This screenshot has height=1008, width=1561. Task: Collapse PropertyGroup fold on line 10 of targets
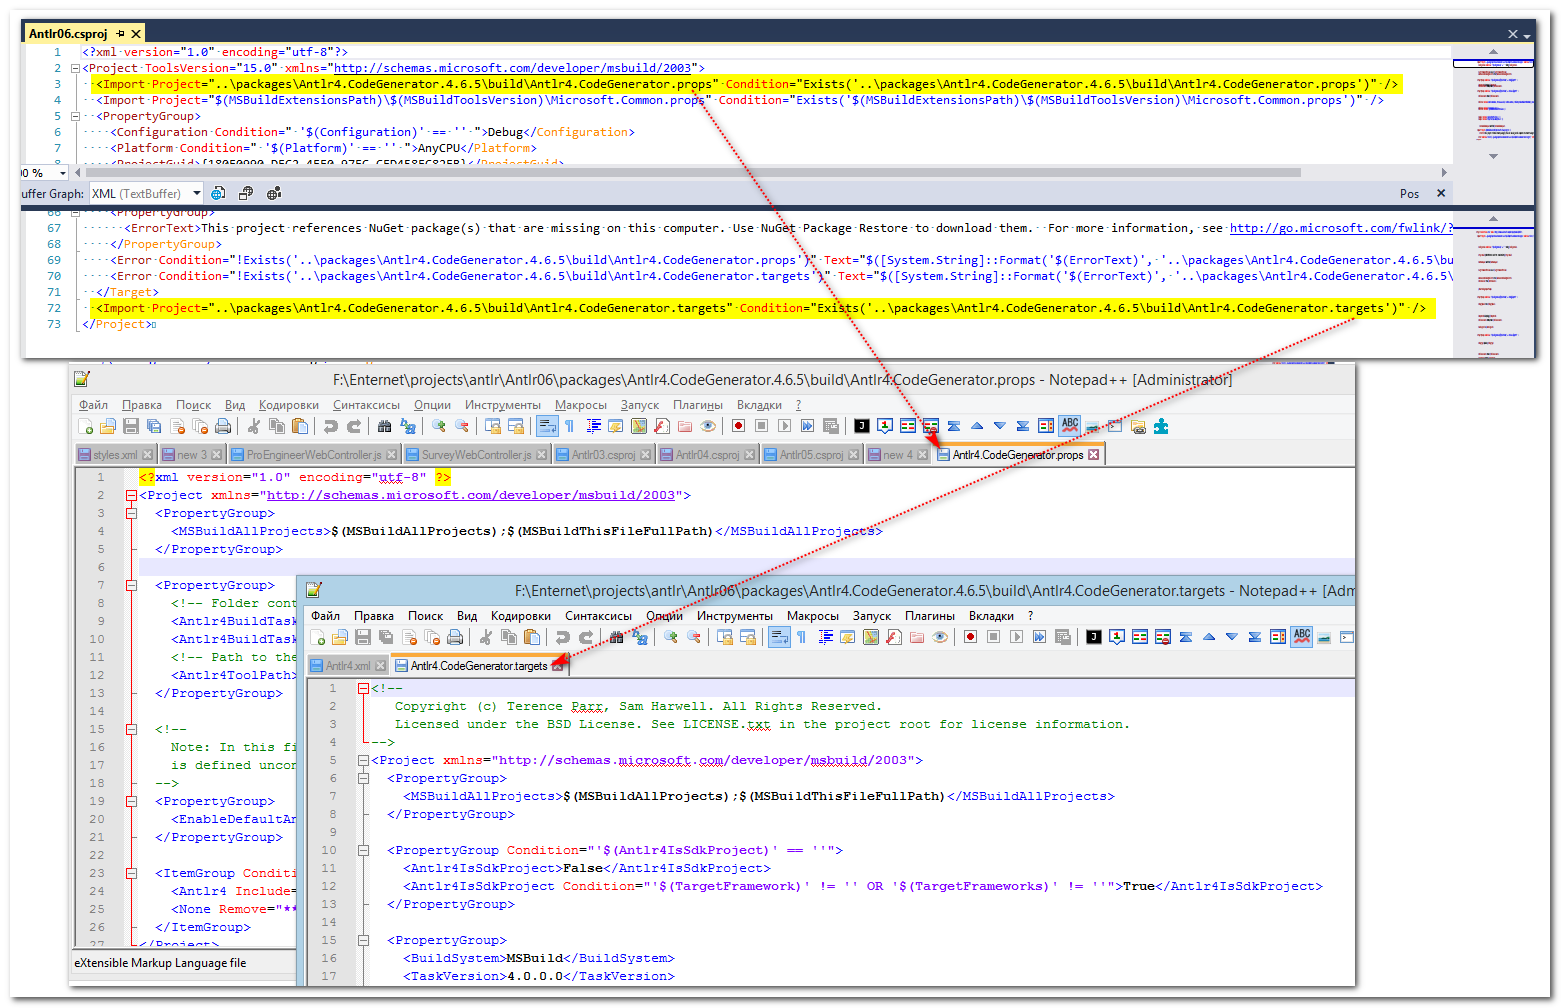[363, 850]
